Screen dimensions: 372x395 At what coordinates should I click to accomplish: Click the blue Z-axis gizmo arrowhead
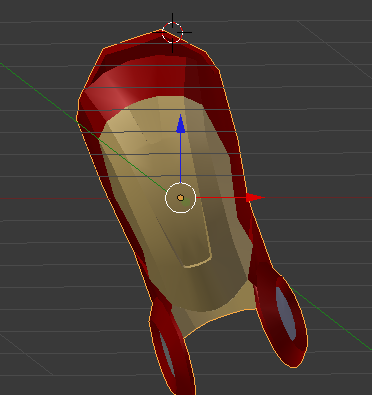tap(181, 124)
